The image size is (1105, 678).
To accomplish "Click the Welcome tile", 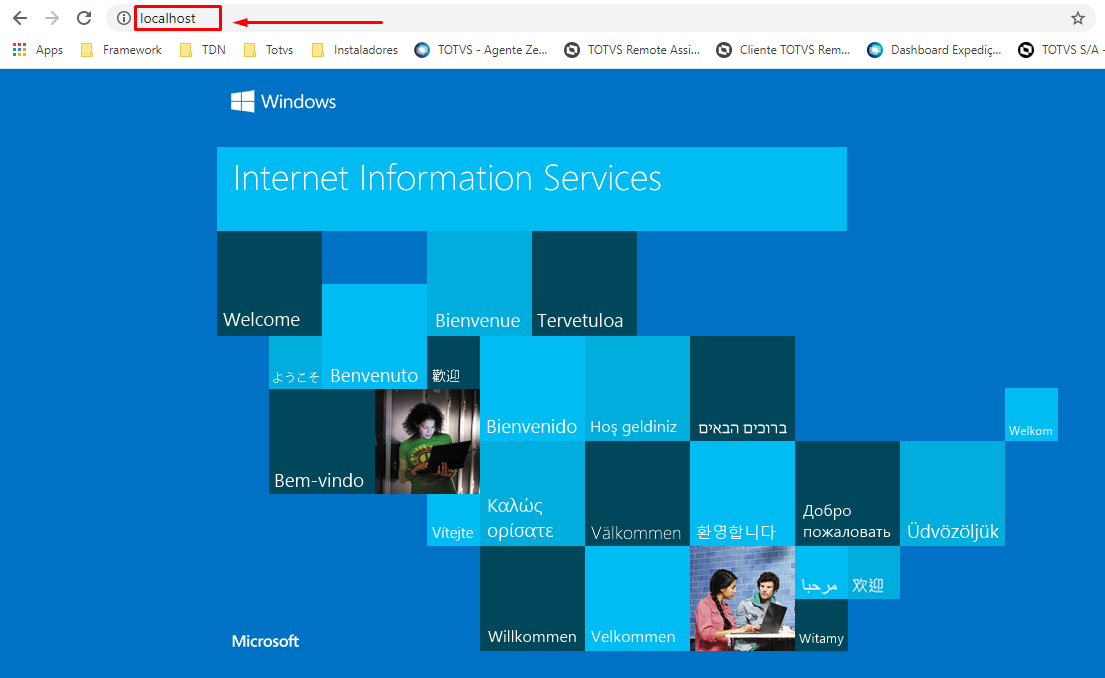I will 269,283.
